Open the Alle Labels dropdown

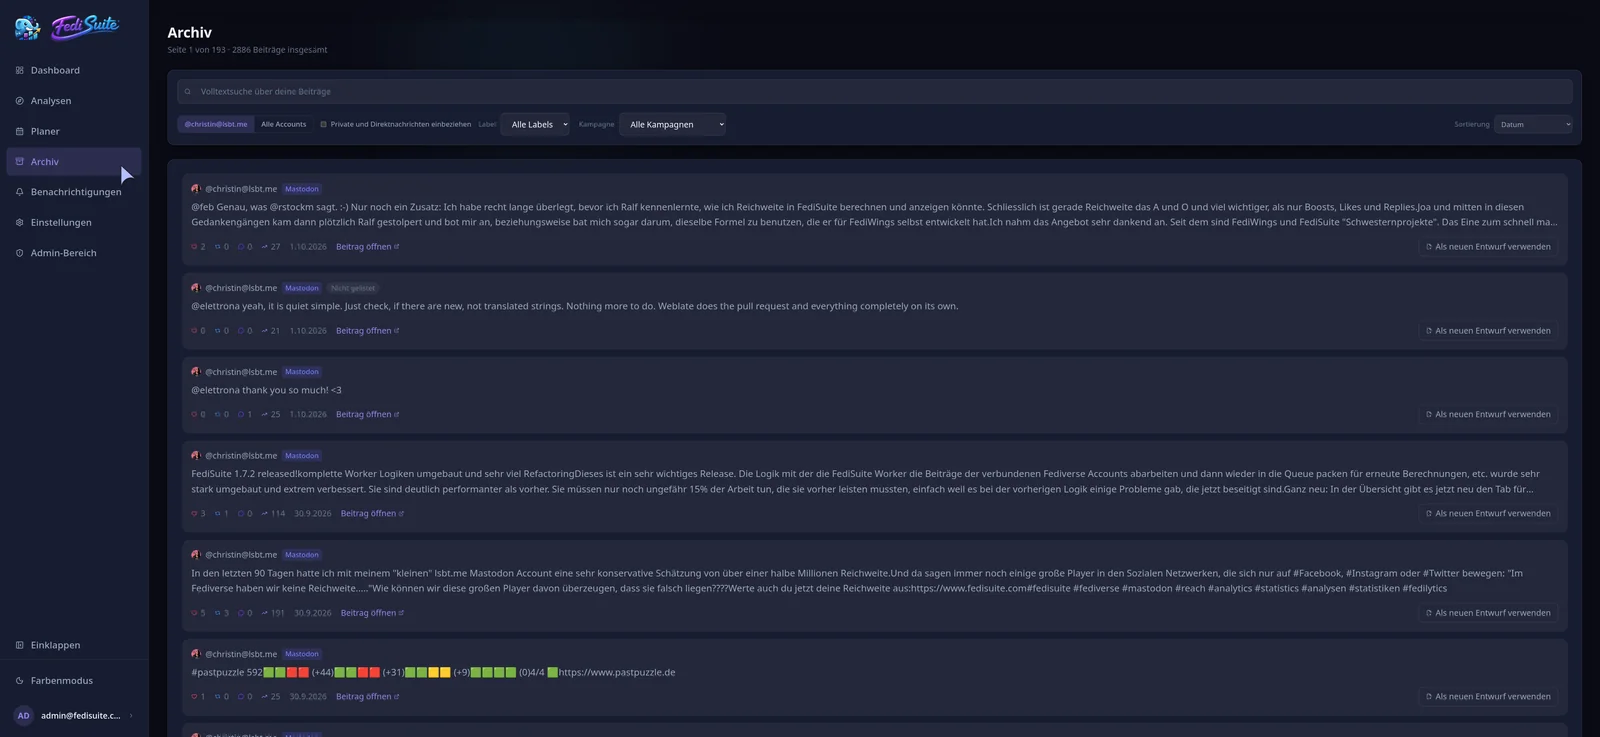coord(535,125)
